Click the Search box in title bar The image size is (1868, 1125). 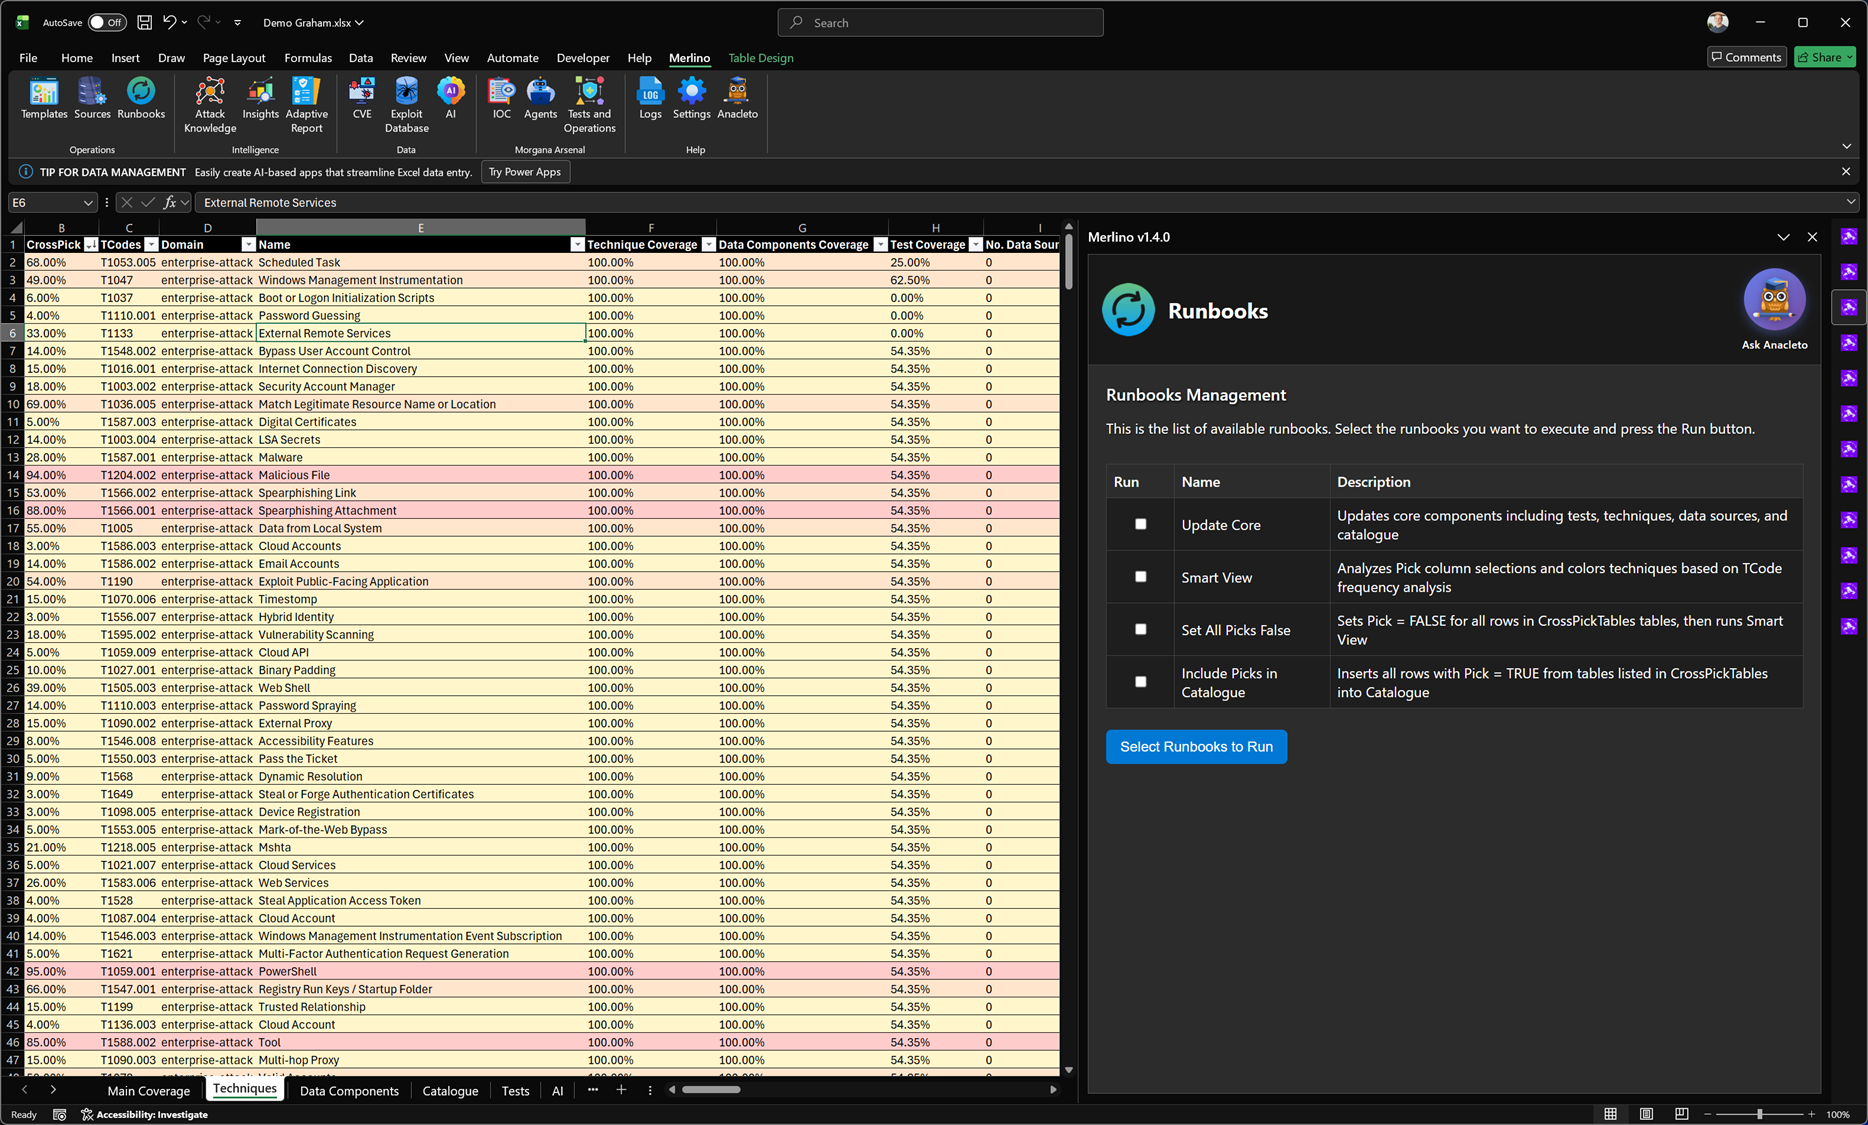pyautogui.click(x=940, y=22)
